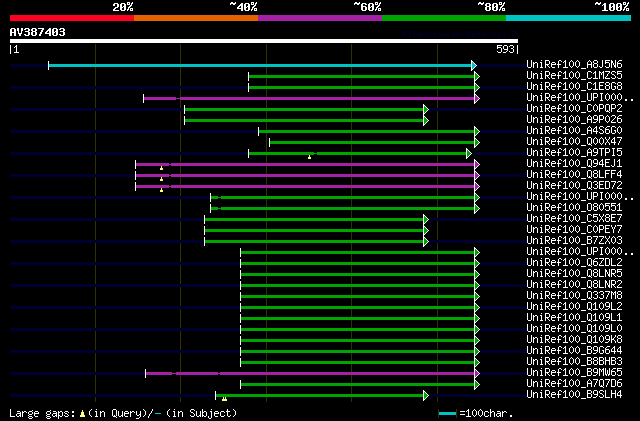Image resolution: width=640 pixels, height=421 pixels.
Task: Click the green arrowhead on the C5X8E7 row
Action: click(x=426, y=220)
